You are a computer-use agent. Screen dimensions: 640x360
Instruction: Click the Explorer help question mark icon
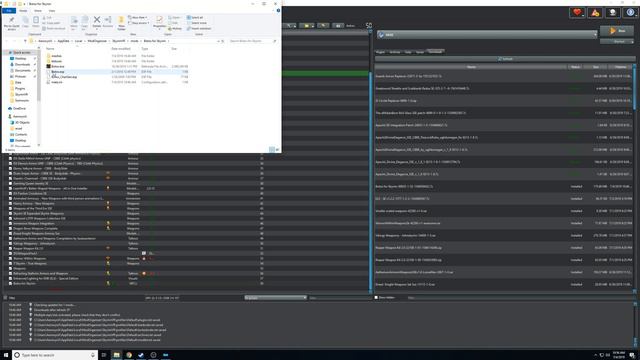point(278,11)
